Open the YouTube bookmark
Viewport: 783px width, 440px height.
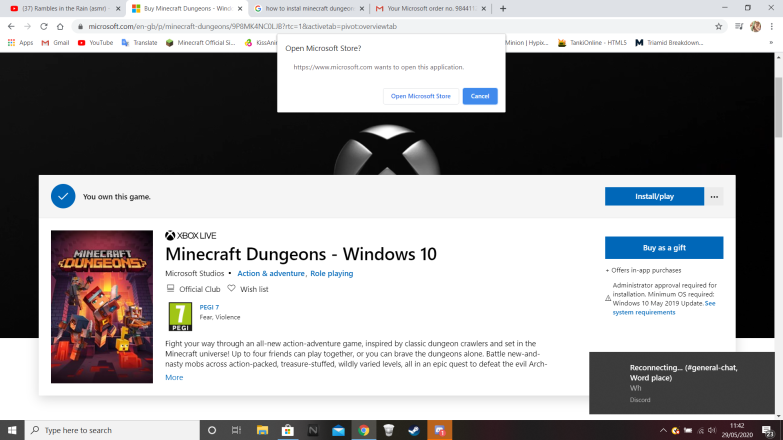[x=95, y=43]
